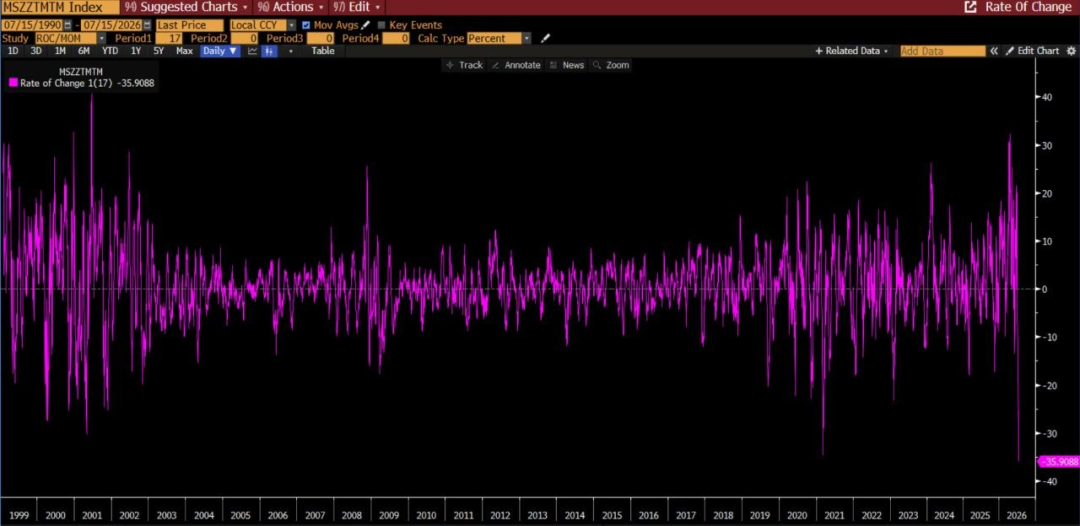Click the magenta legend color swatch
This screenshot has height=526, width=1080.
pos(13,83)
